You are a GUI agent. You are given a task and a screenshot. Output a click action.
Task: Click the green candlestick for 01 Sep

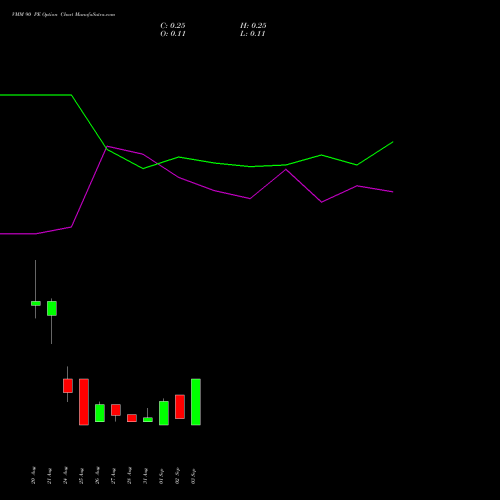[x=164, y=413]
